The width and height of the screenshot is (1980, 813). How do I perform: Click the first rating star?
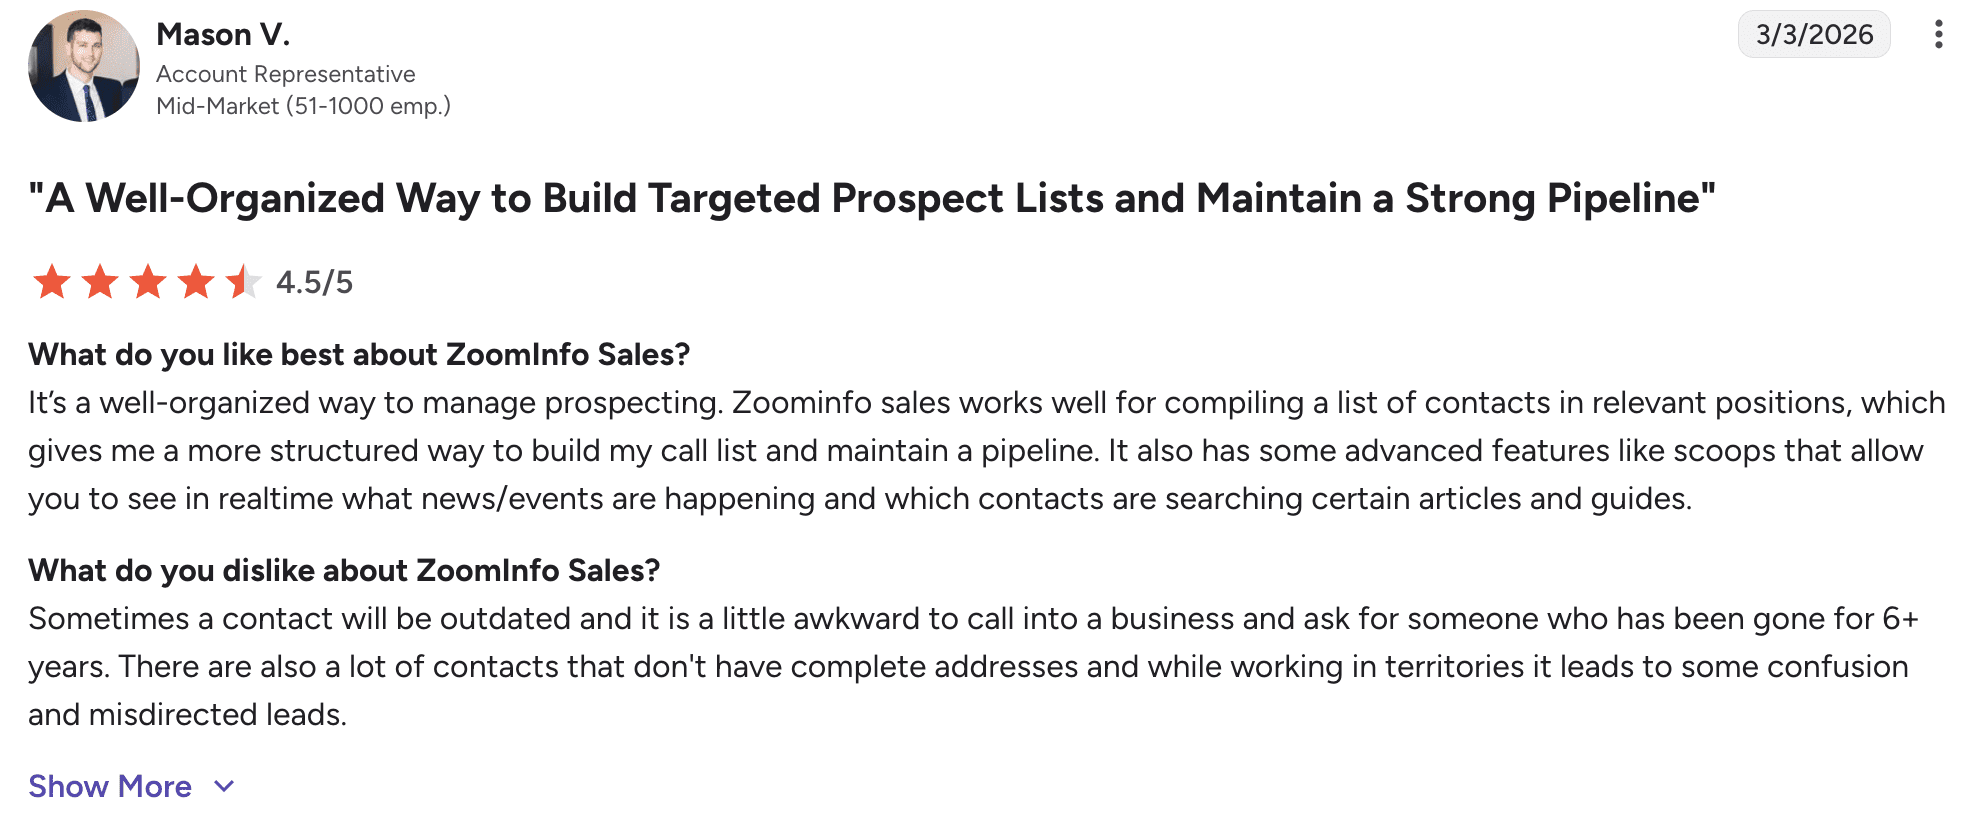(x=52, y=282)
